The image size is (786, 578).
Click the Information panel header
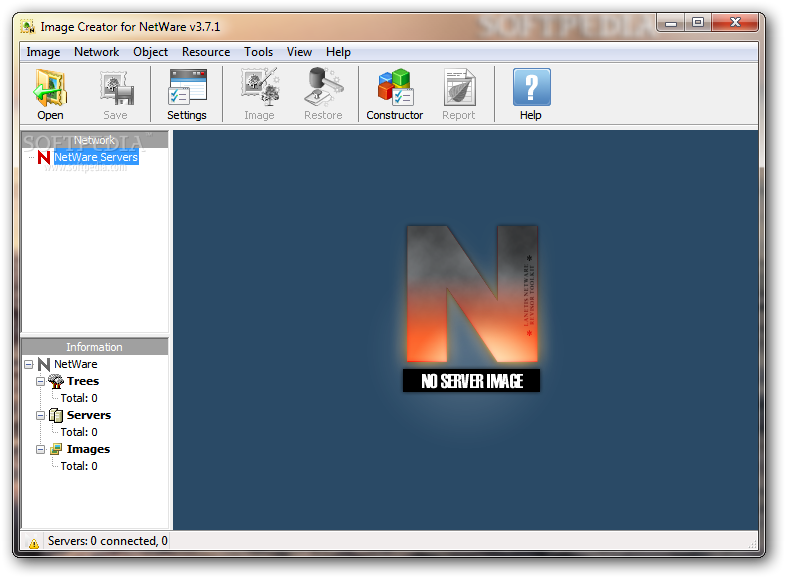click(x=95, y=347)
